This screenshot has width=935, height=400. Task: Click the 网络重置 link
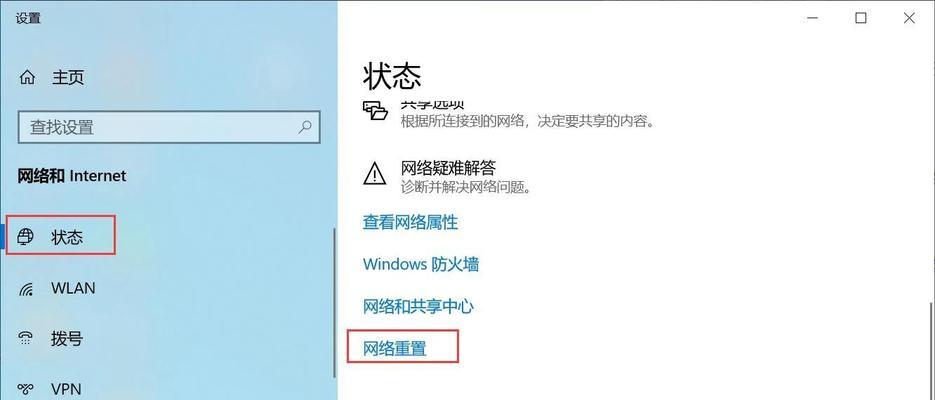pyautogui.click(x=395, y=348)
